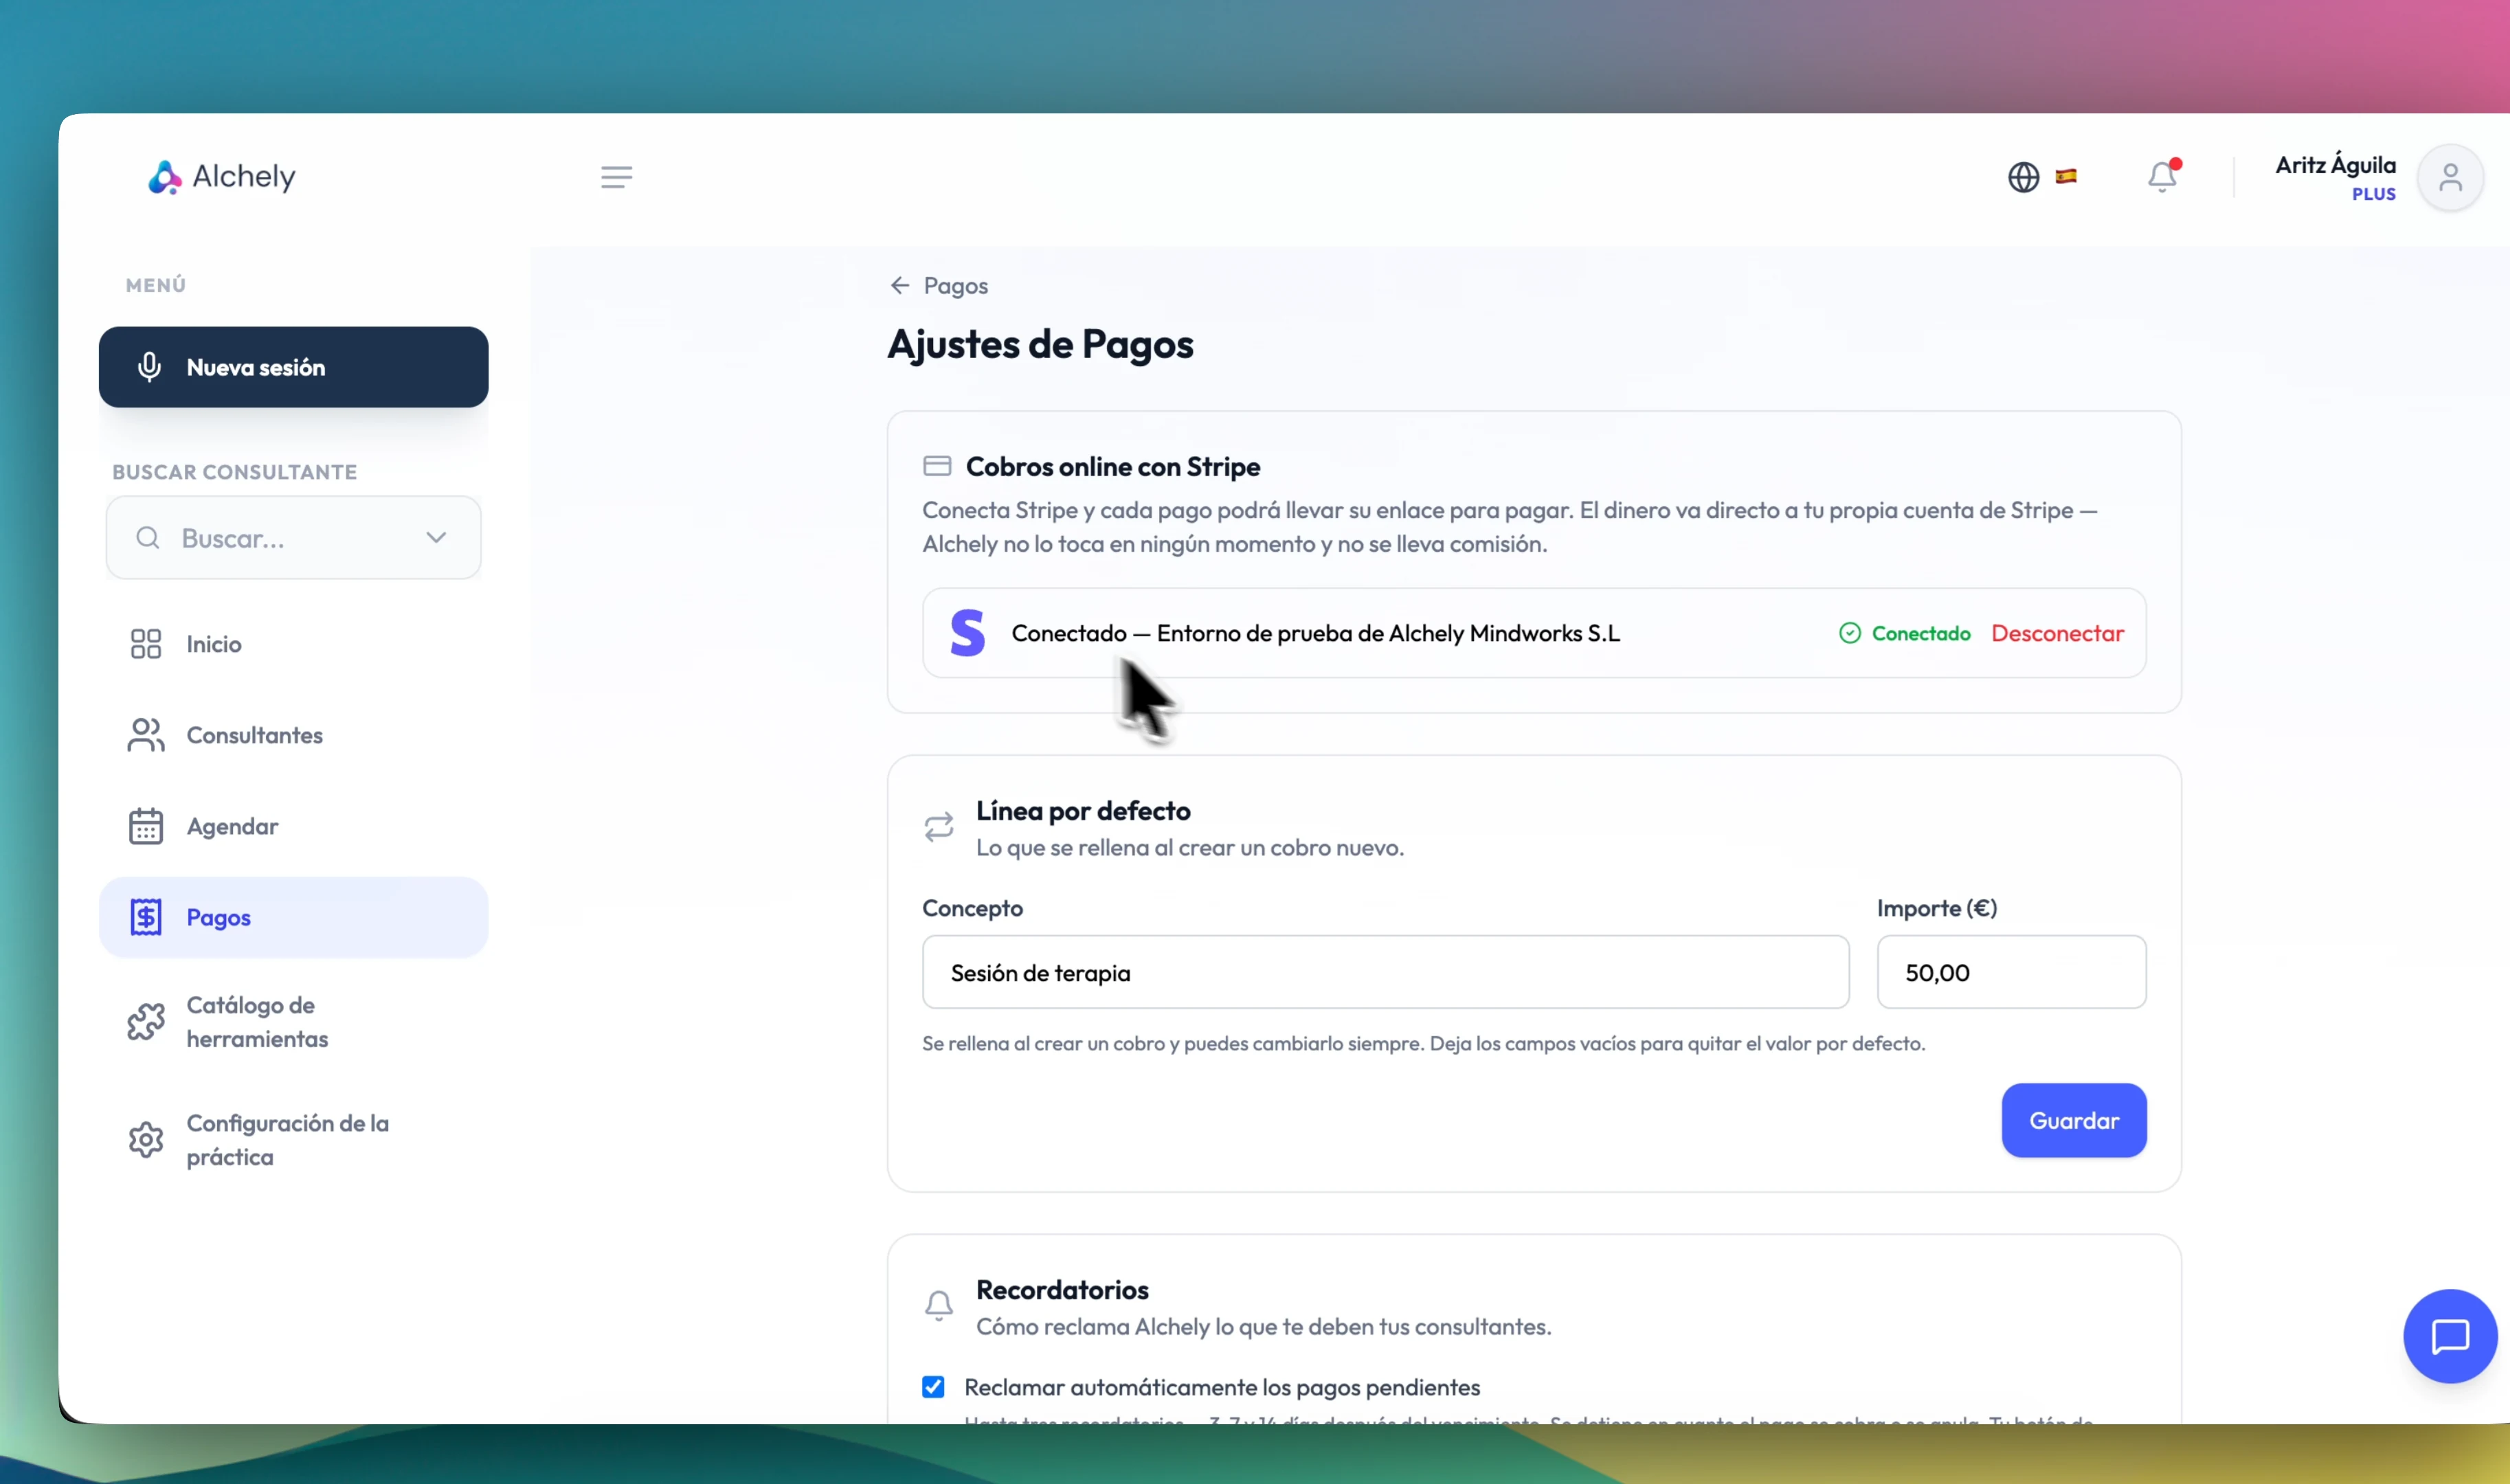The height and width of the screenshot is (1484, 2510).
Task: Click the Pagos receipt icon
Action: pyautogui.click(x=146, y=917)
